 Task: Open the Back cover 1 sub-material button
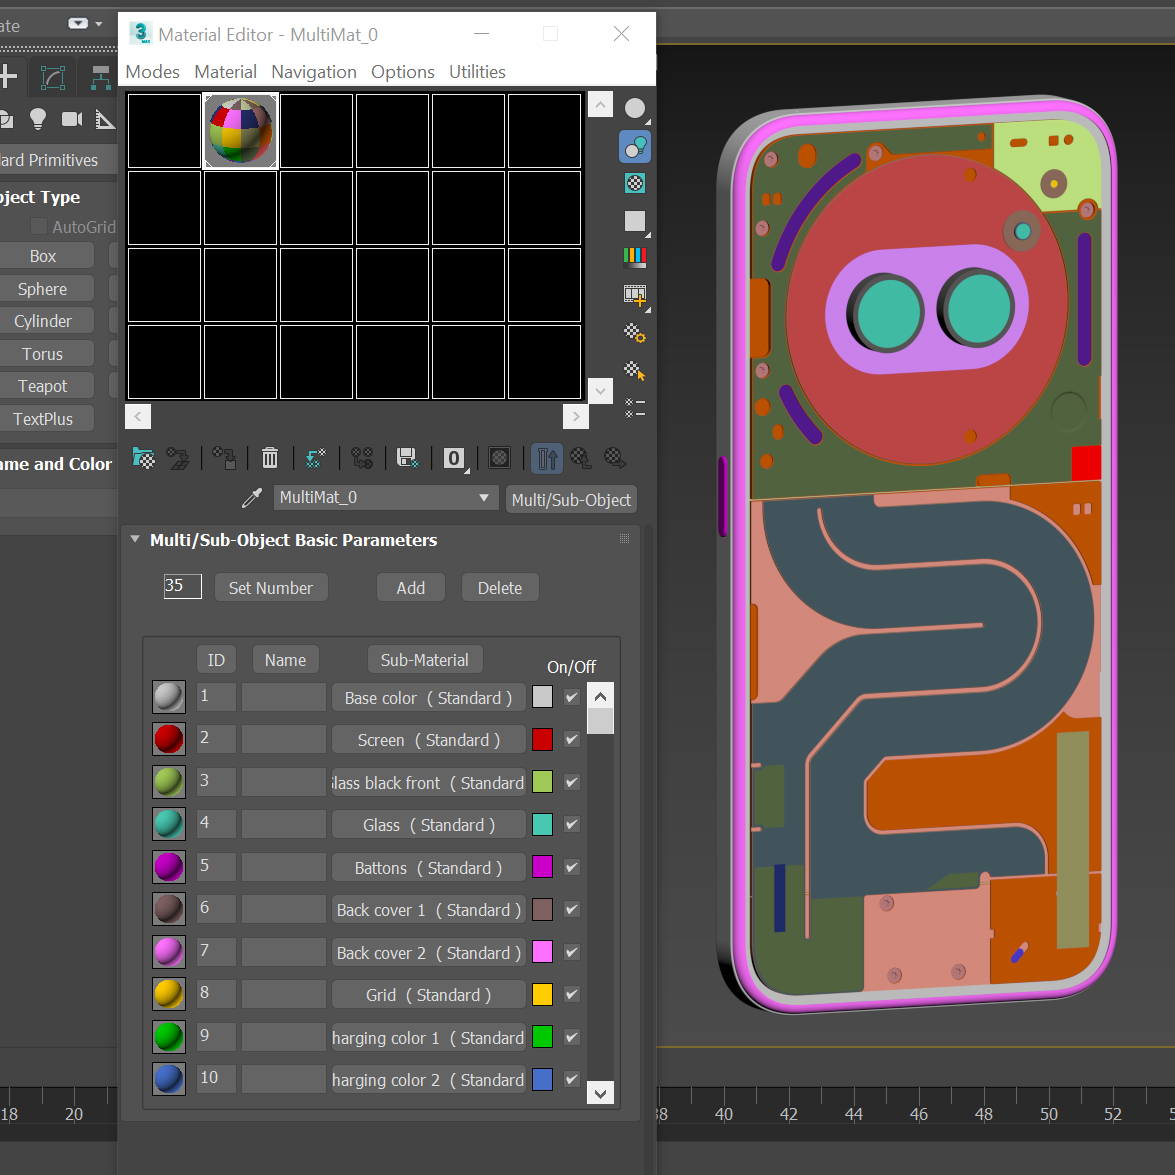[x=428, y=910]
